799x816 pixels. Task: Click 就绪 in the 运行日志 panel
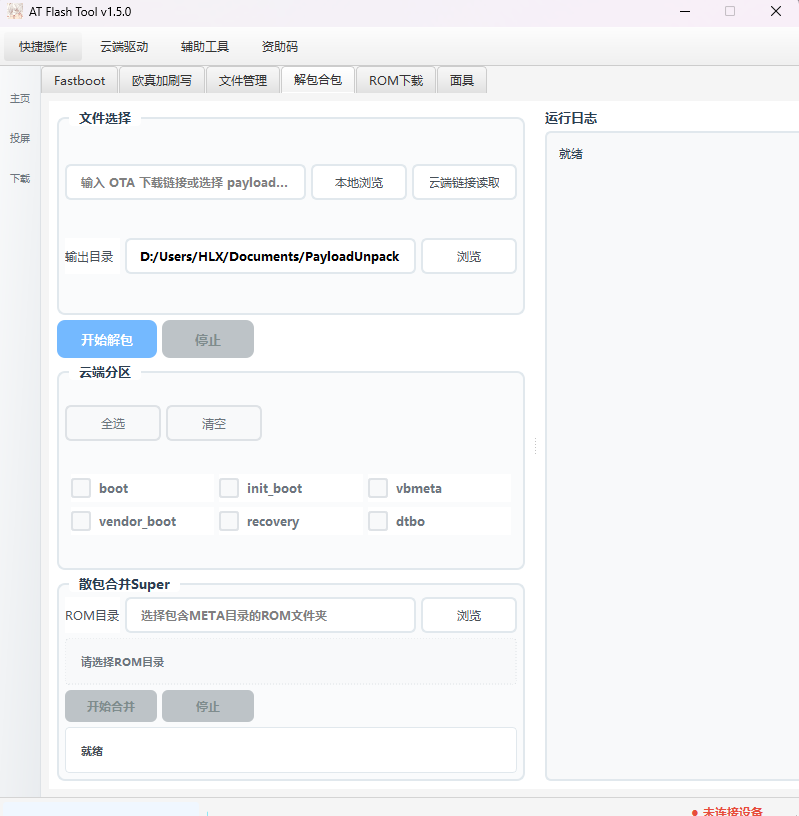click(x=570, y=154)
